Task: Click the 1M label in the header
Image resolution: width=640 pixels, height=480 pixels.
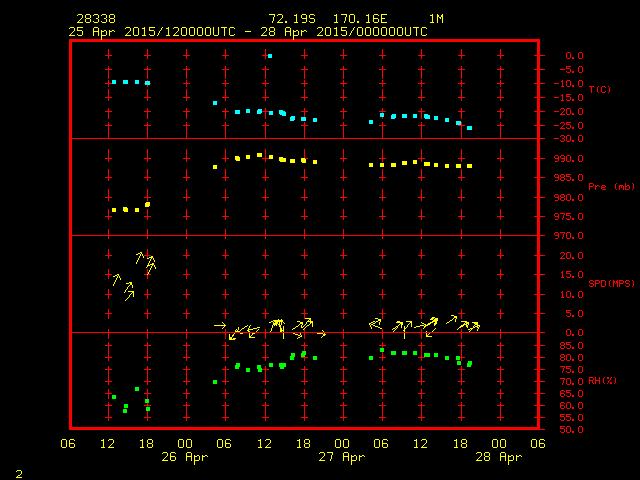Action: point(436,19)
